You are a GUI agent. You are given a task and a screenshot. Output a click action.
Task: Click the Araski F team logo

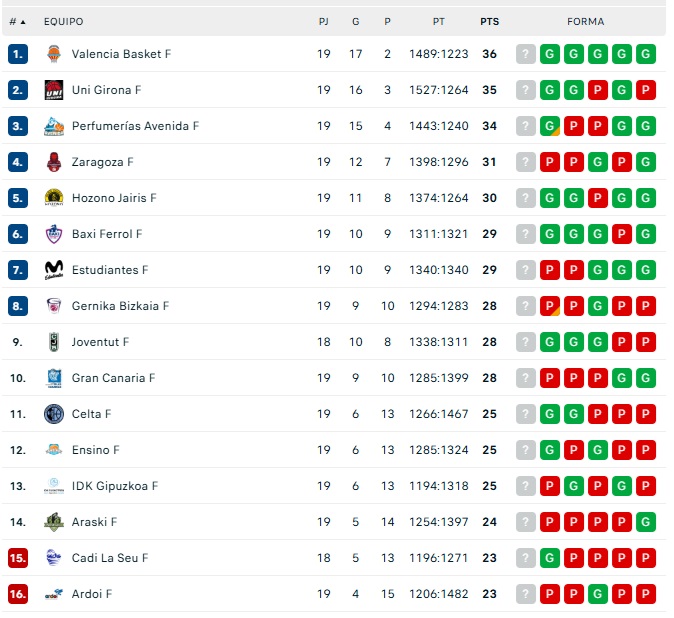[x=54, y=522]
